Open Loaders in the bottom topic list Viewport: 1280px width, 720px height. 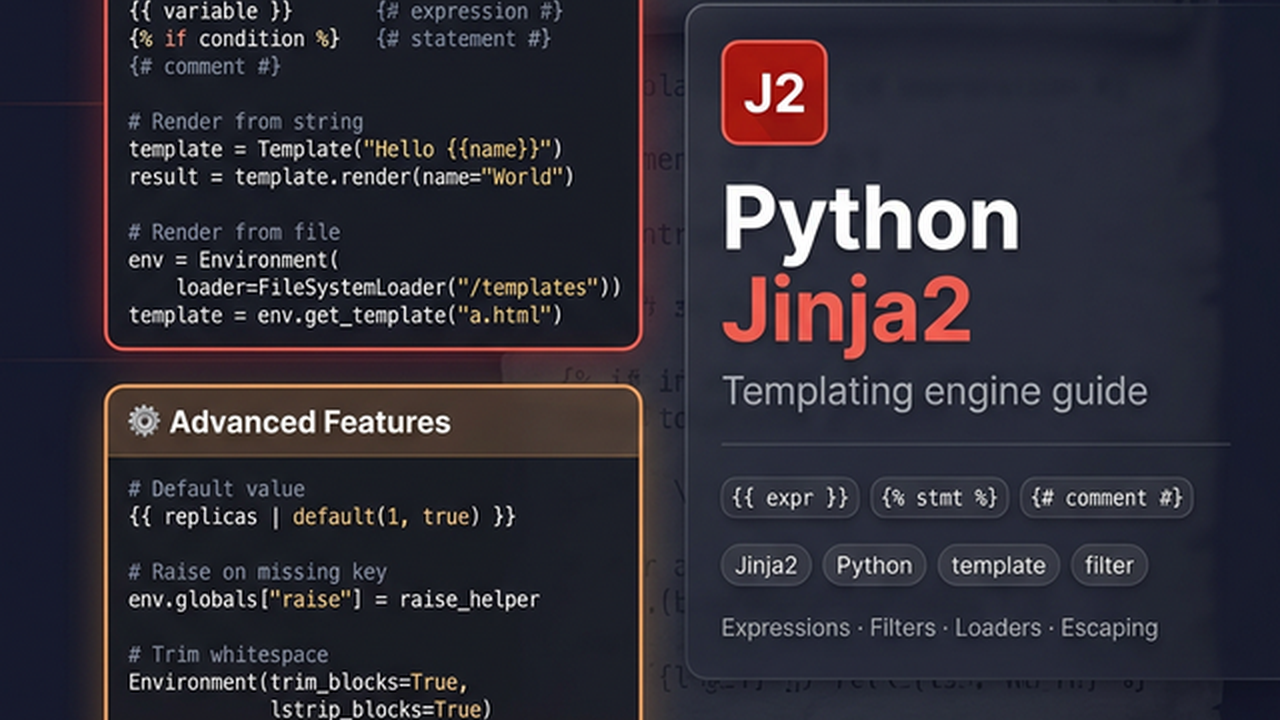pos(997,628)
